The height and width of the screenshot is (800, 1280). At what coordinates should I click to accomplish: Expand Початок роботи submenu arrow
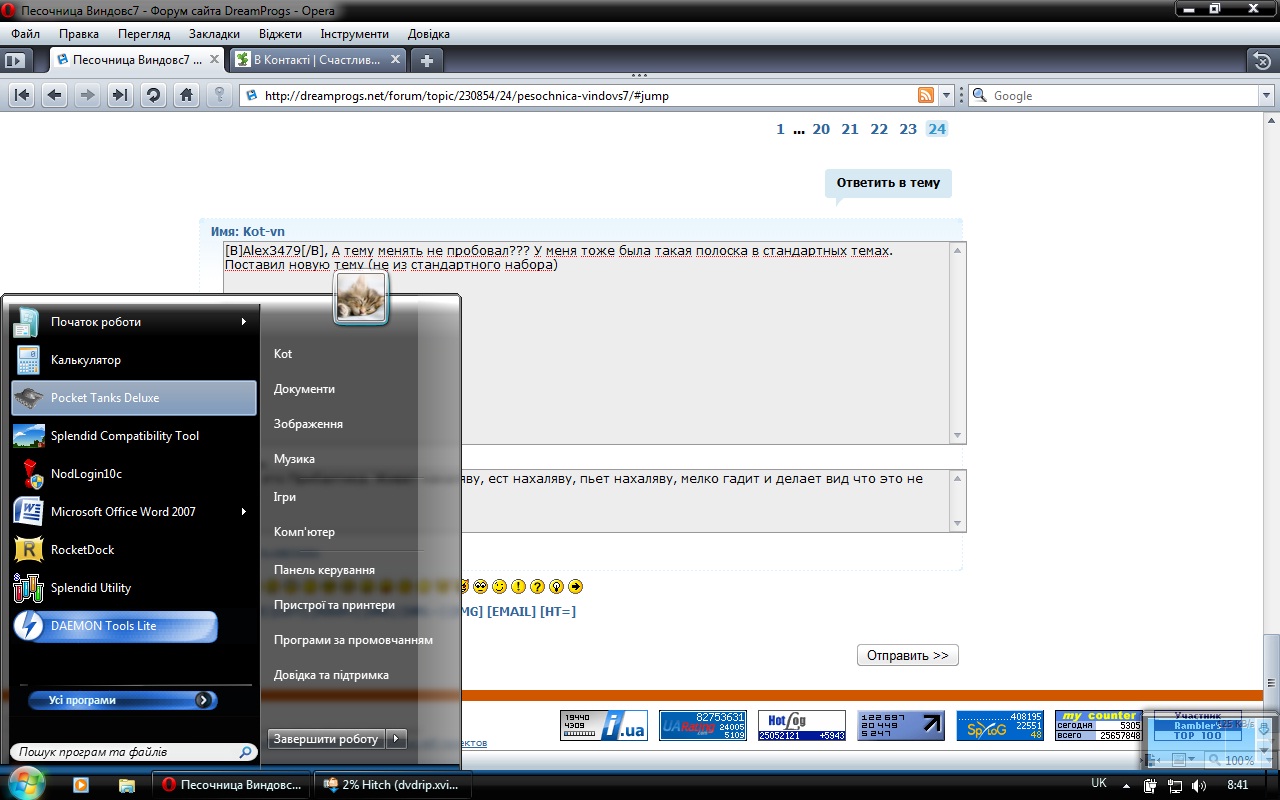pos(243,322)
